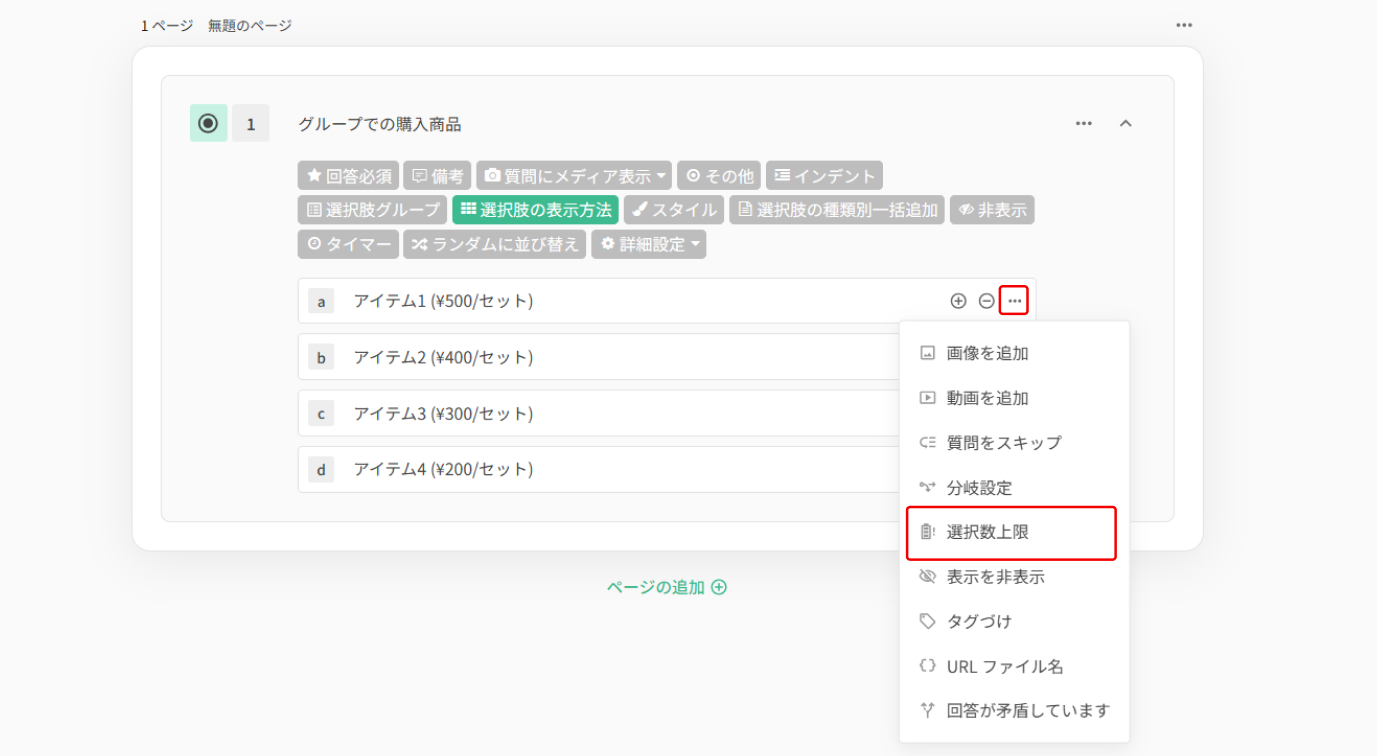
Task: Click the option letter d badge
Action: click(x=321, y=469)
